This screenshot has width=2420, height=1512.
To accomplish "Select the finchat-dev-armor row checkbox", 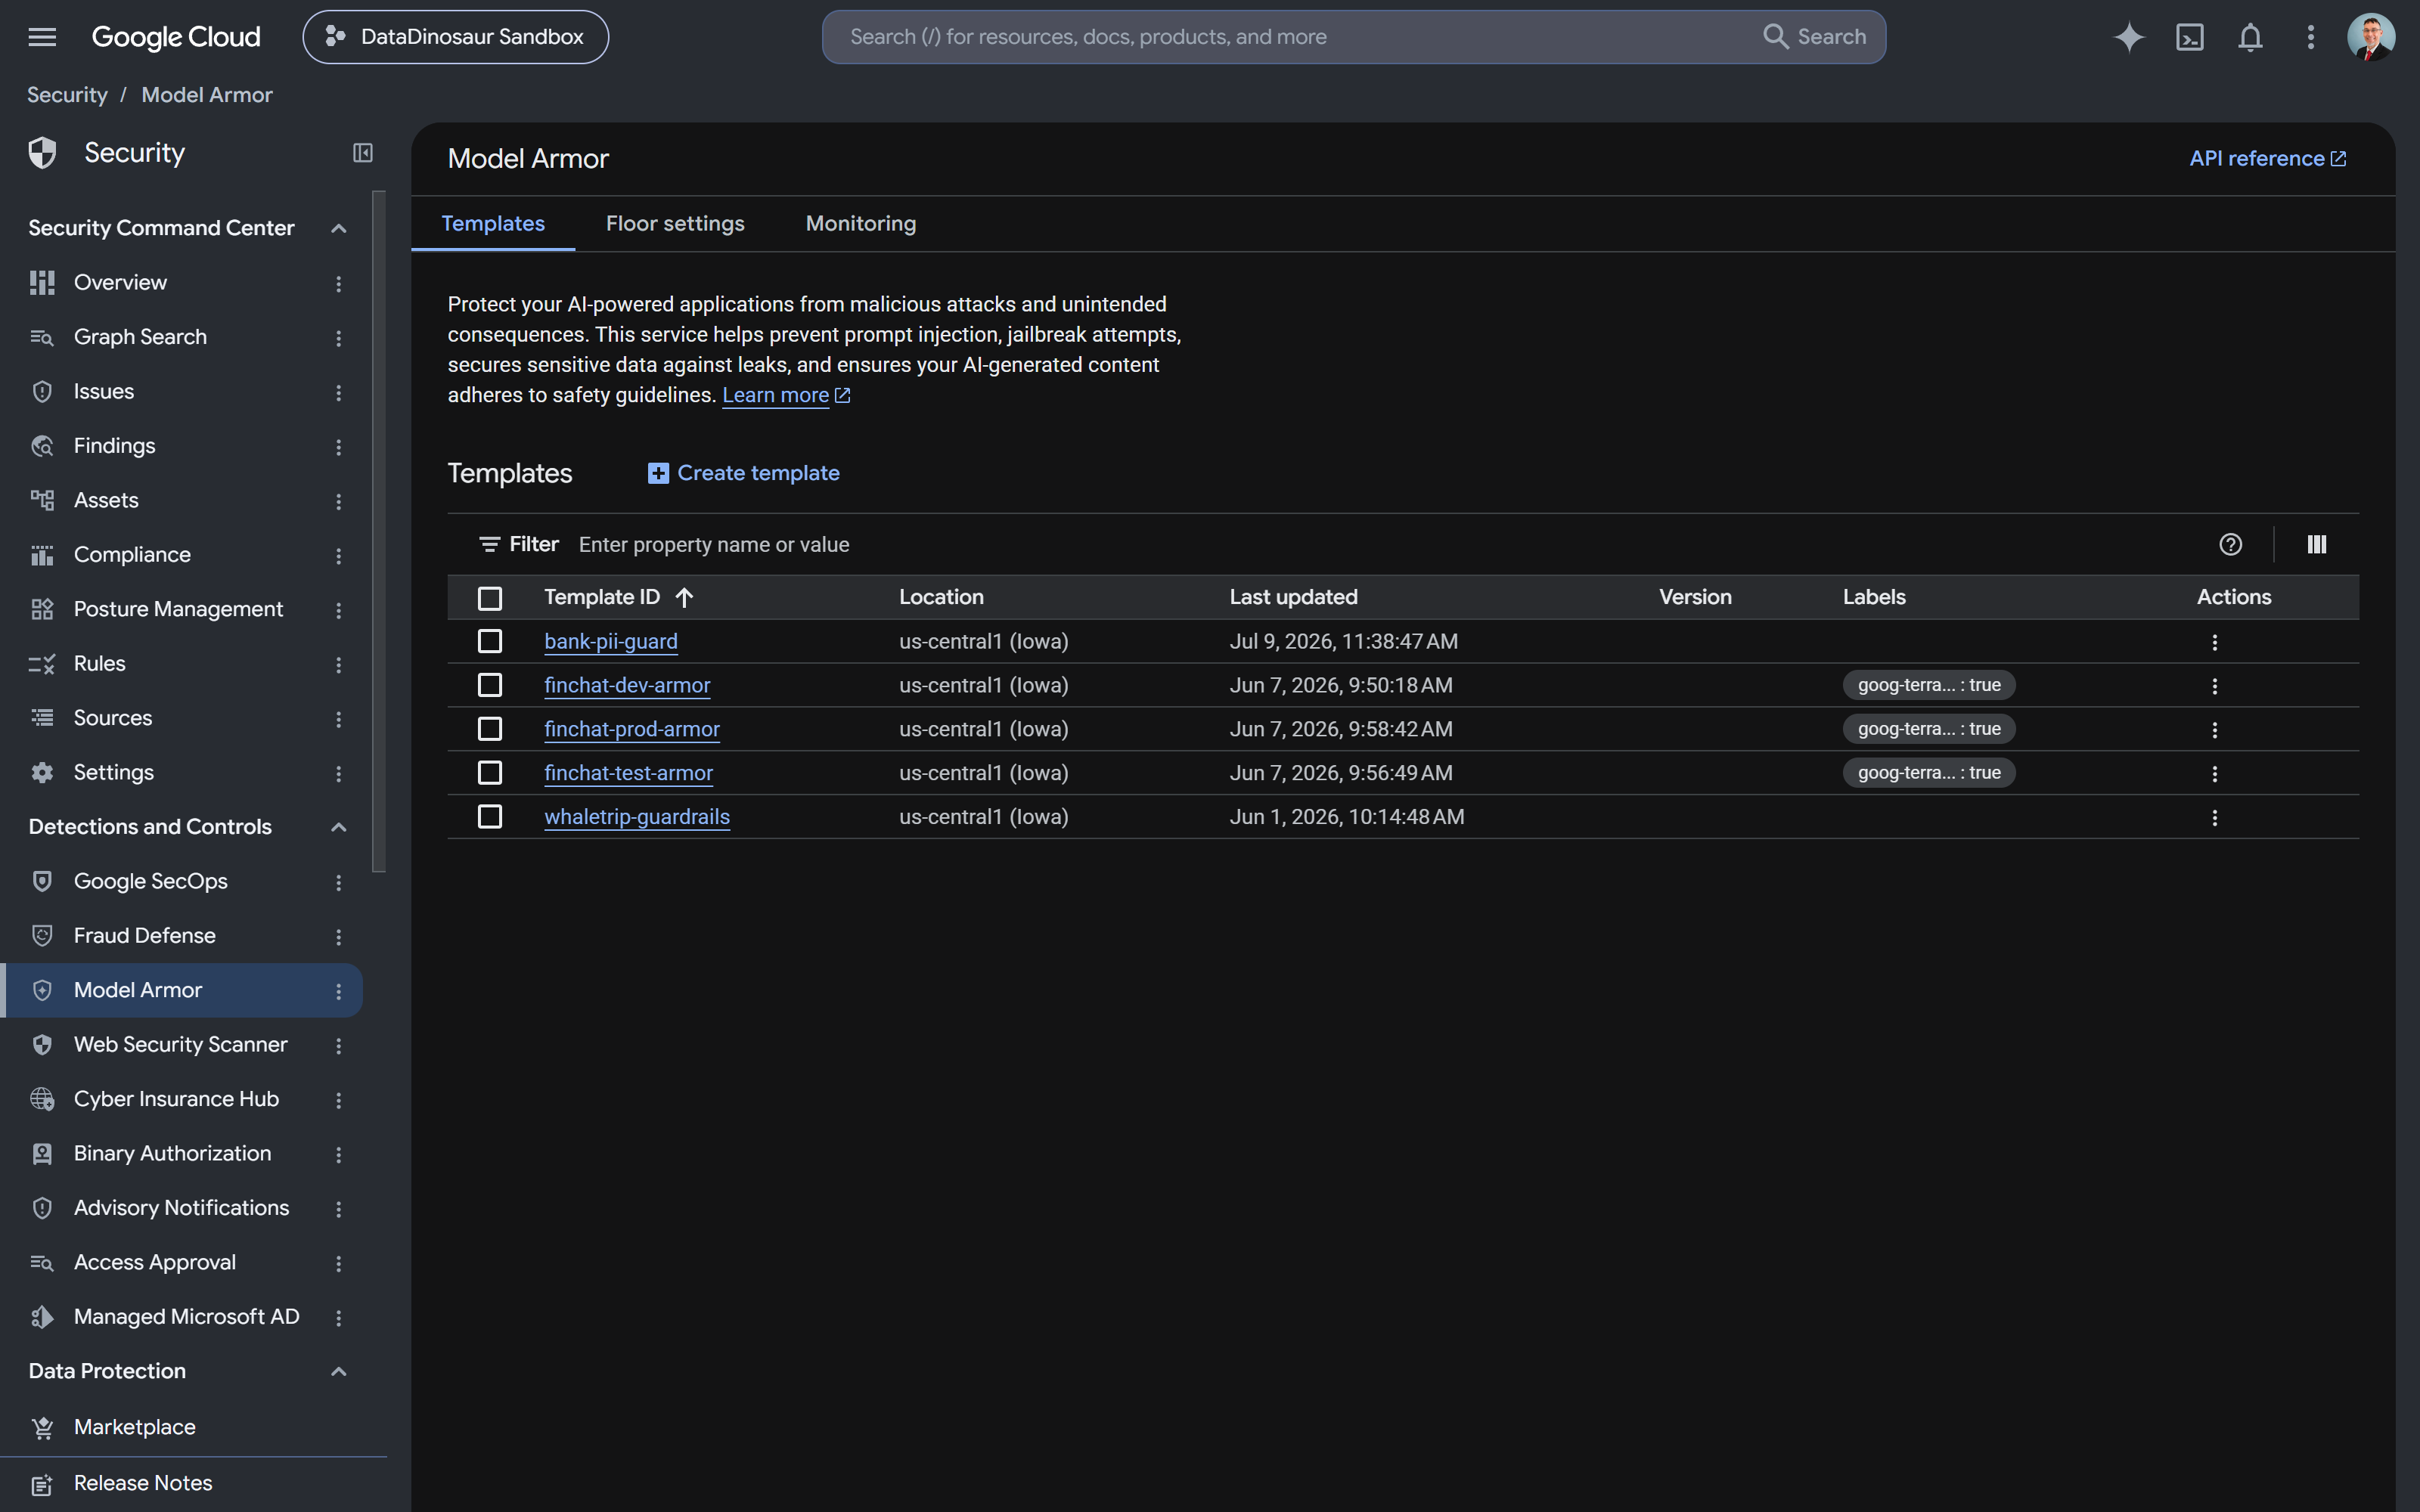I will pyautogui.click(x=490, y=685).
